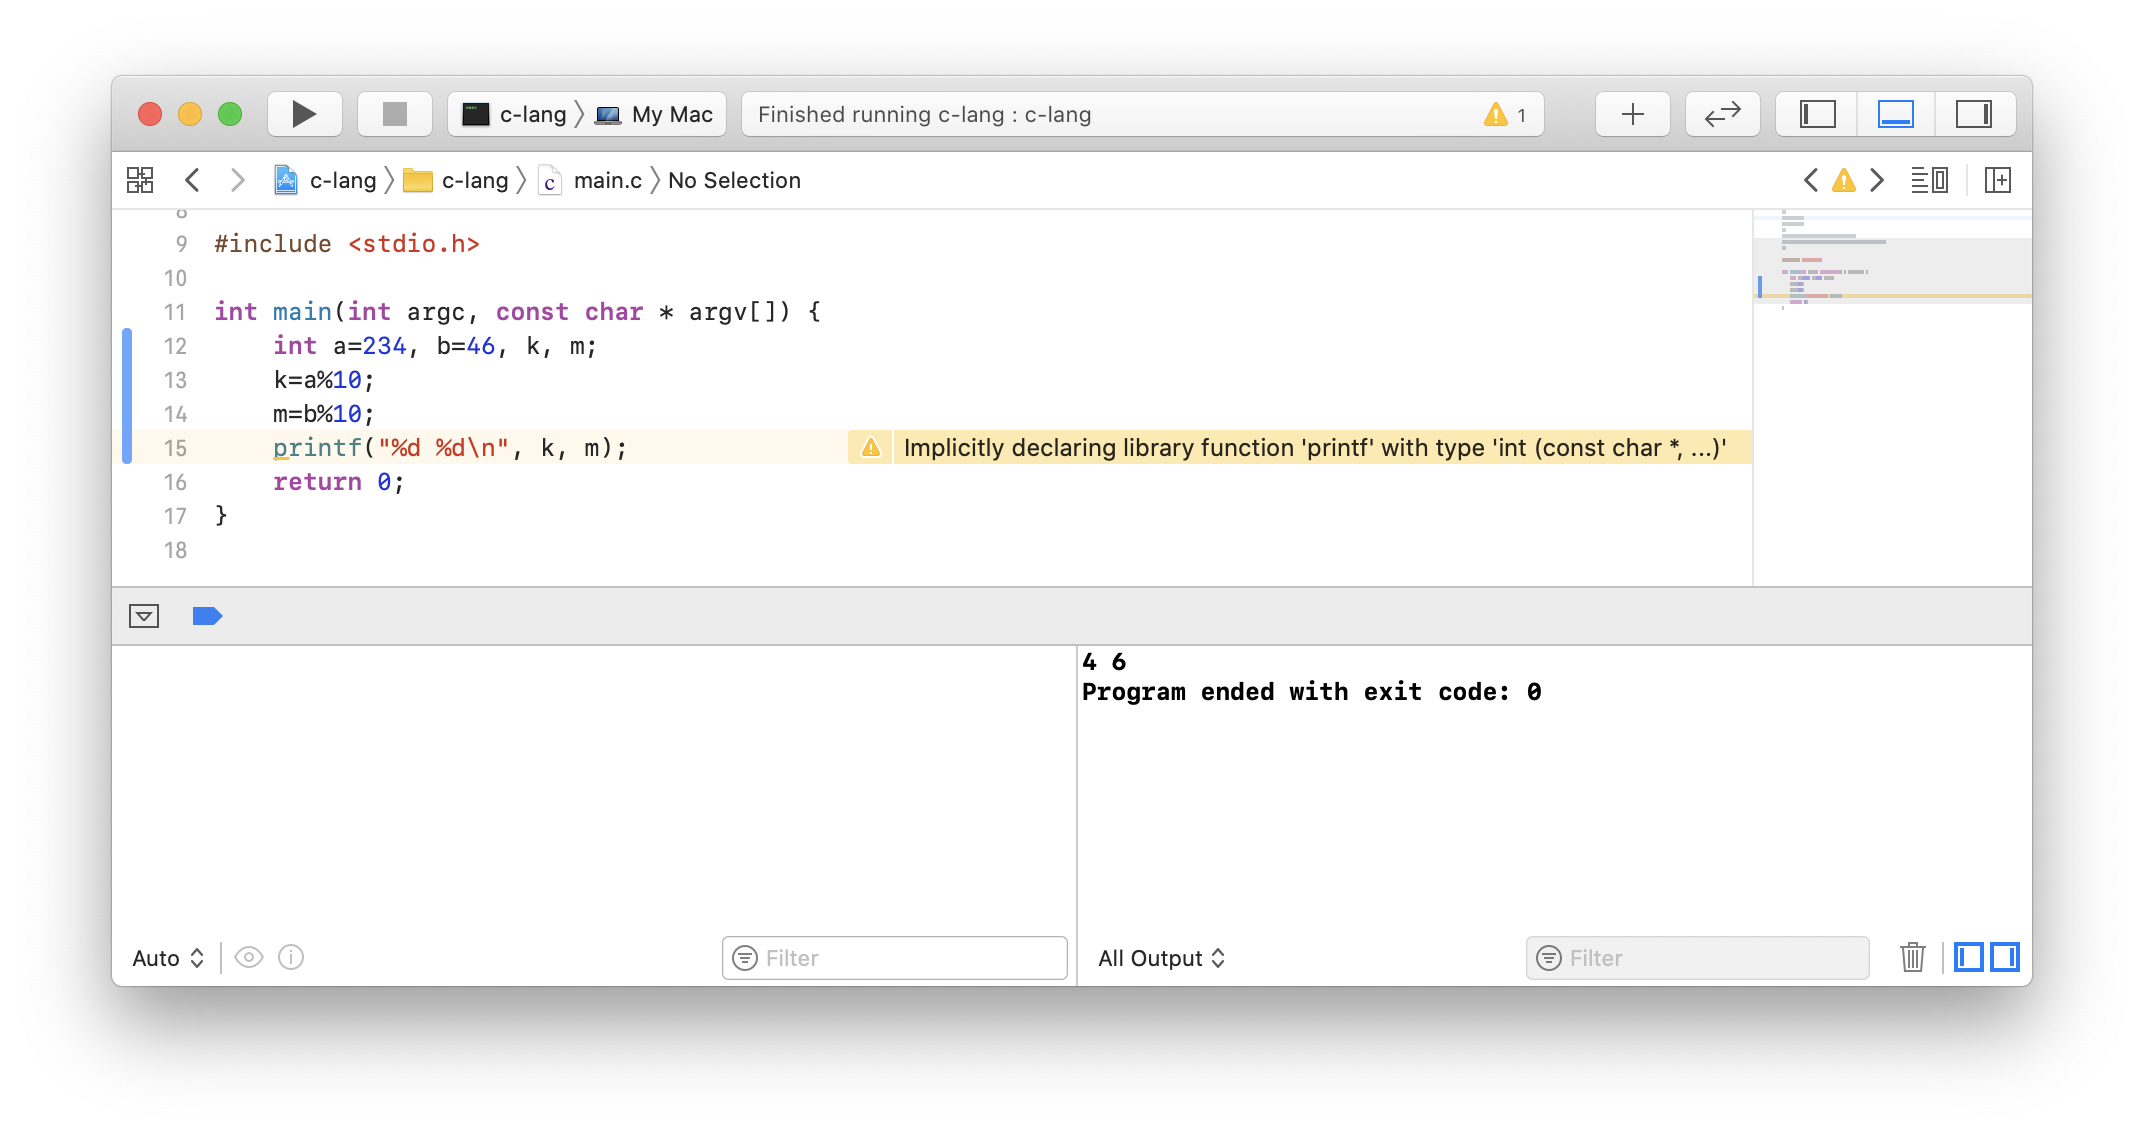
Task: Toggle breakpoints activation blue icon
Action: pos(207,616)
